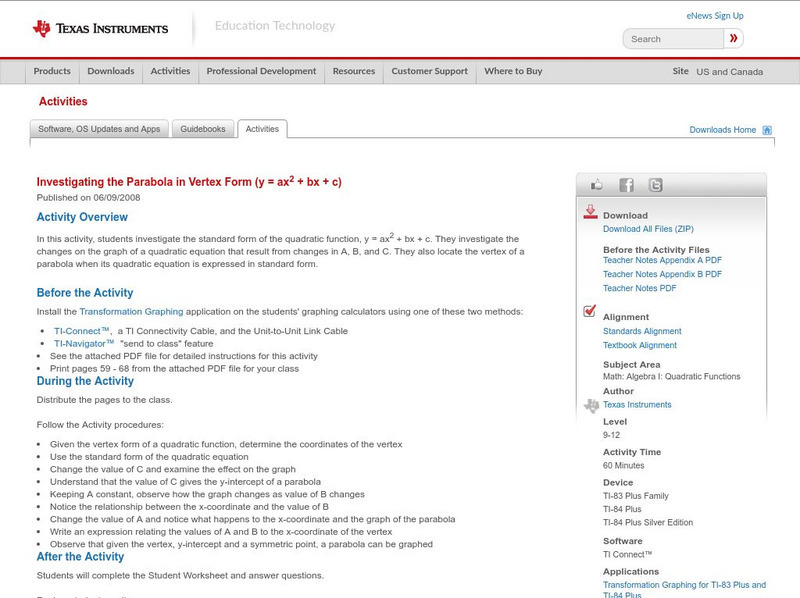Screen dimensions: 800x598
Task: Click Math: Algebra I: Quadratic Functions text
Action: click(x=671, y=377)
